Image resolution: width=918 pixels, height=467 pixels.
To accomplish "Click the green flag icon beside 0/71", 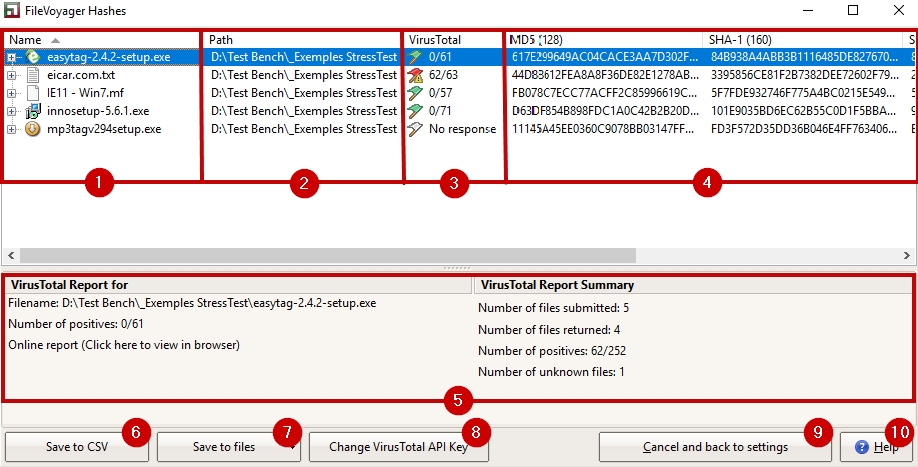I will 416,111.
